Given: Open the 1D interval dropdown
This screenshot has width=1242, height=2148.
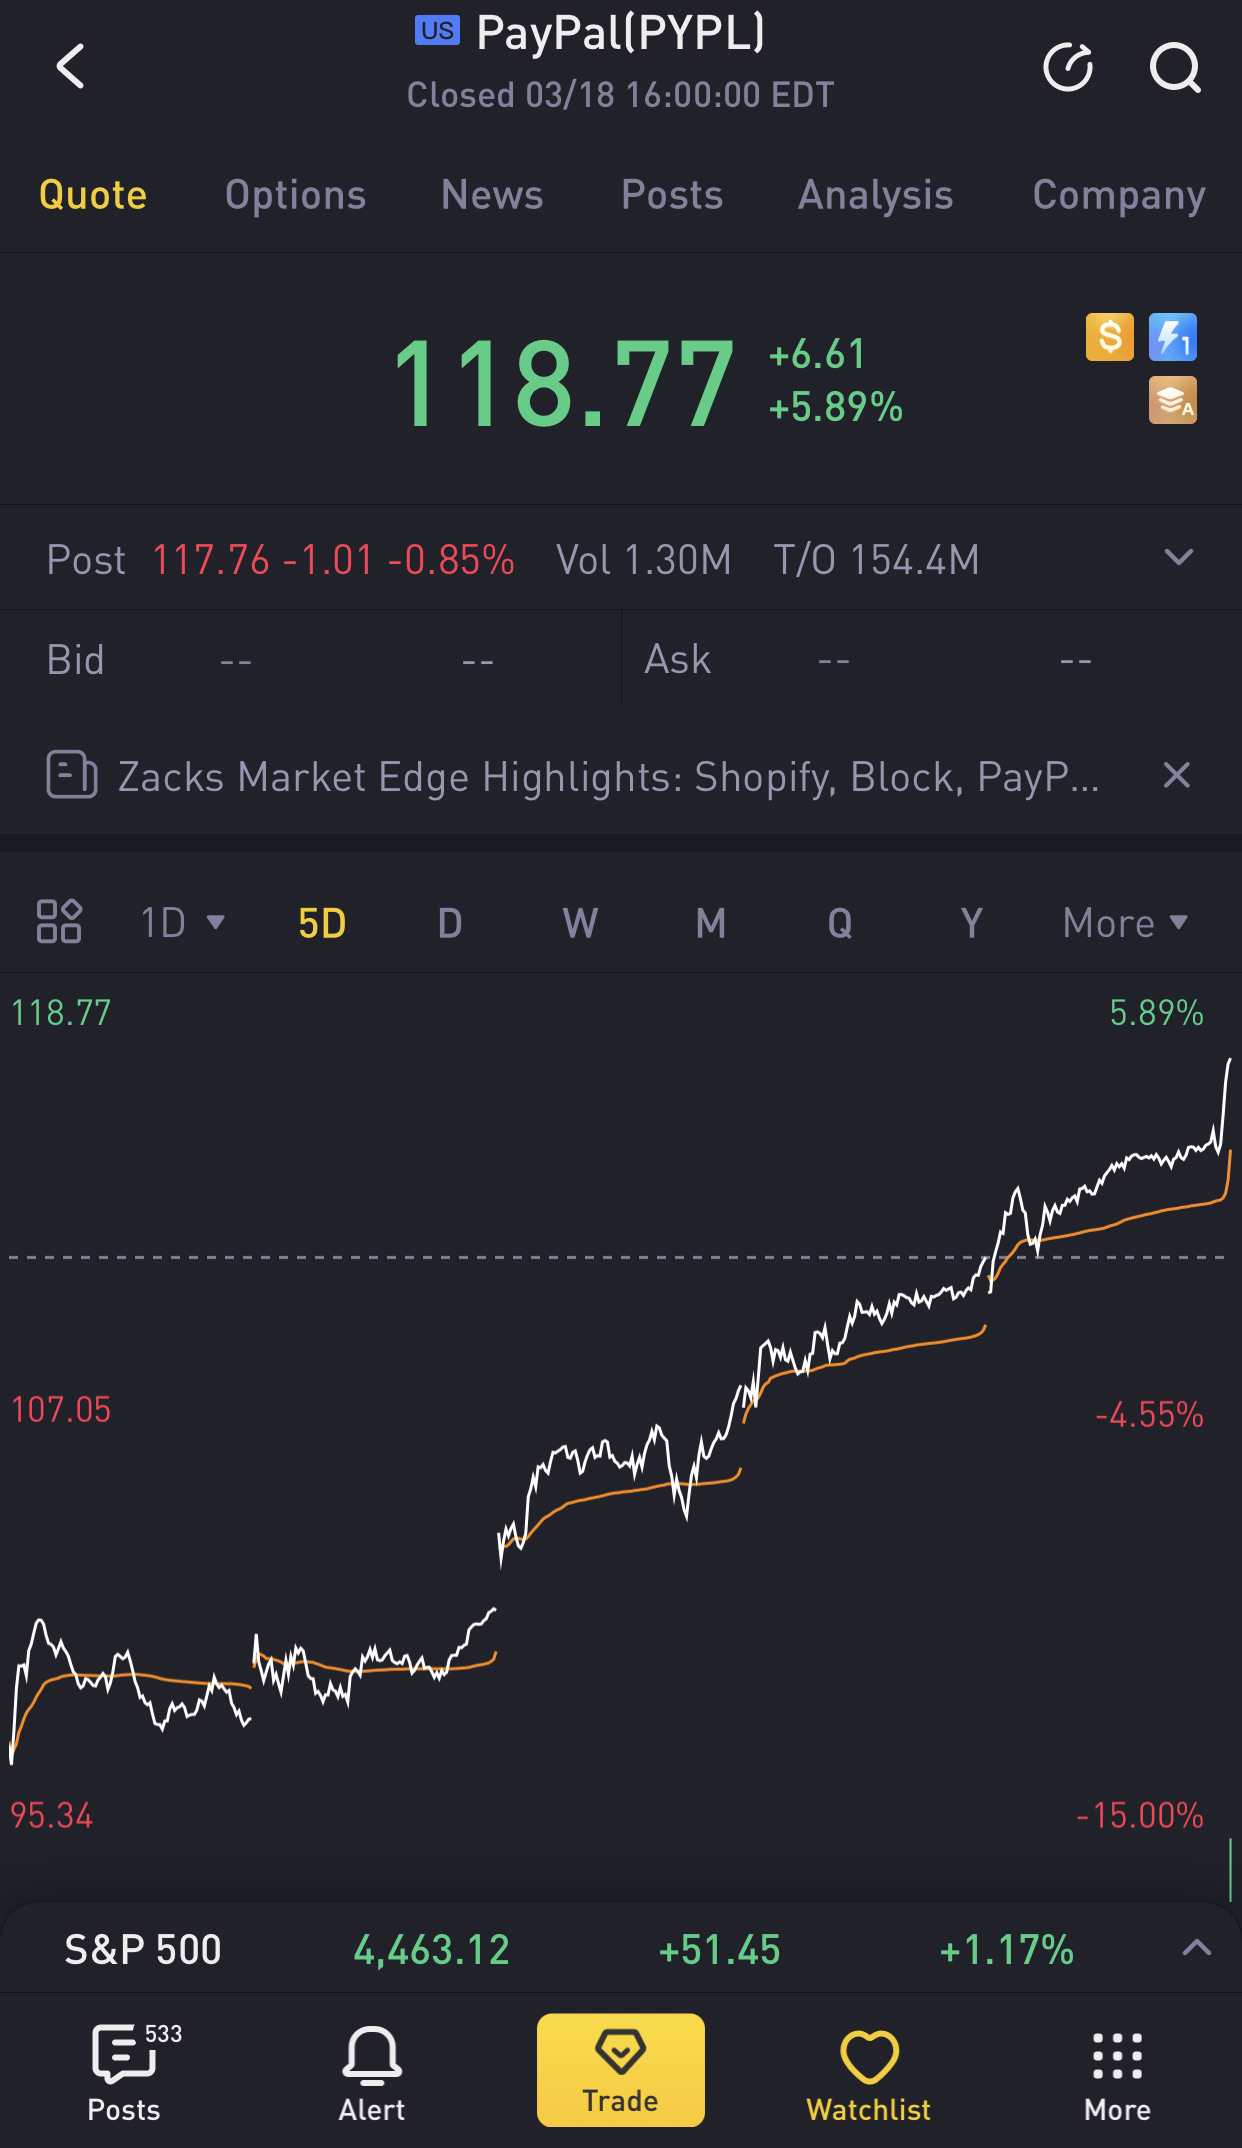Looking at the screenshot, I should pos(182,923).
